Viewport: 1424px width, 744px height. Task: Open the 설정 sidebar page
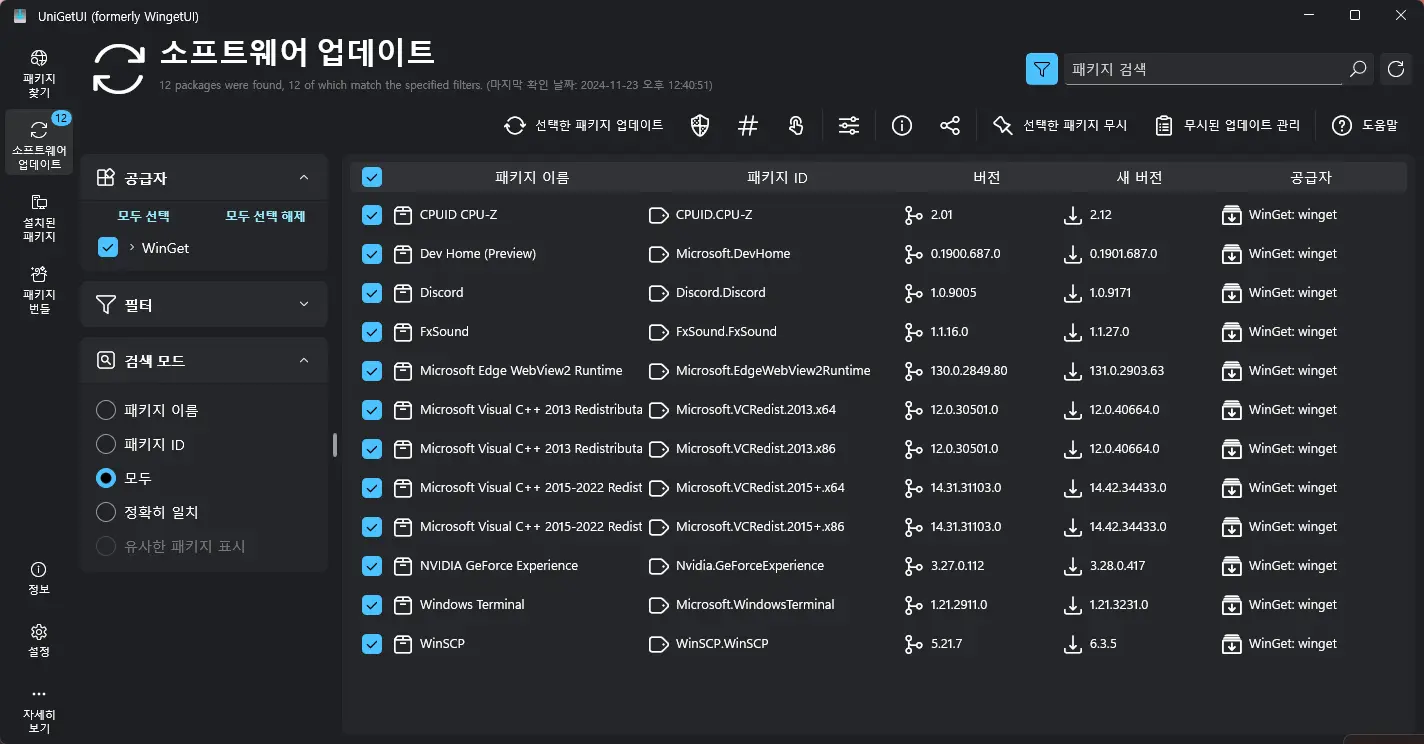tap(39, 640)
